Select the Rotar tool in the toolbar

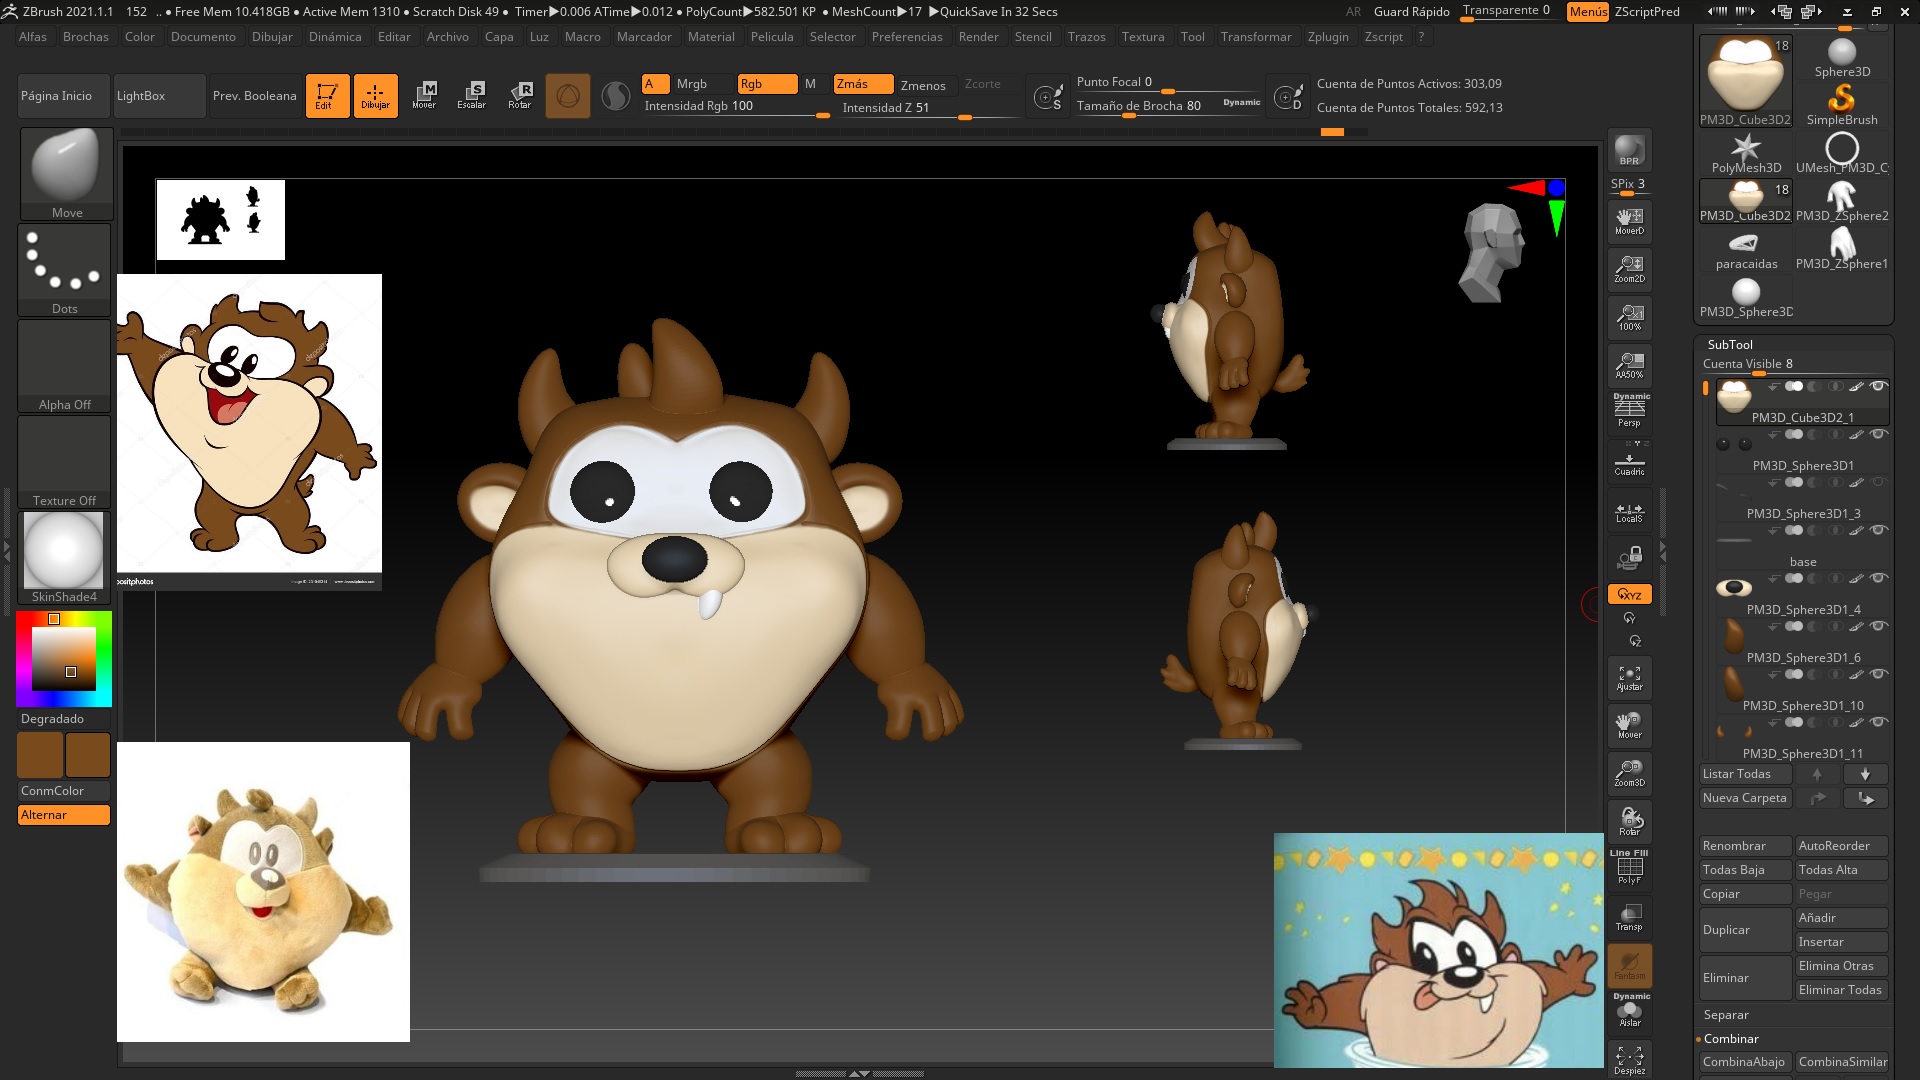point(519,95)
